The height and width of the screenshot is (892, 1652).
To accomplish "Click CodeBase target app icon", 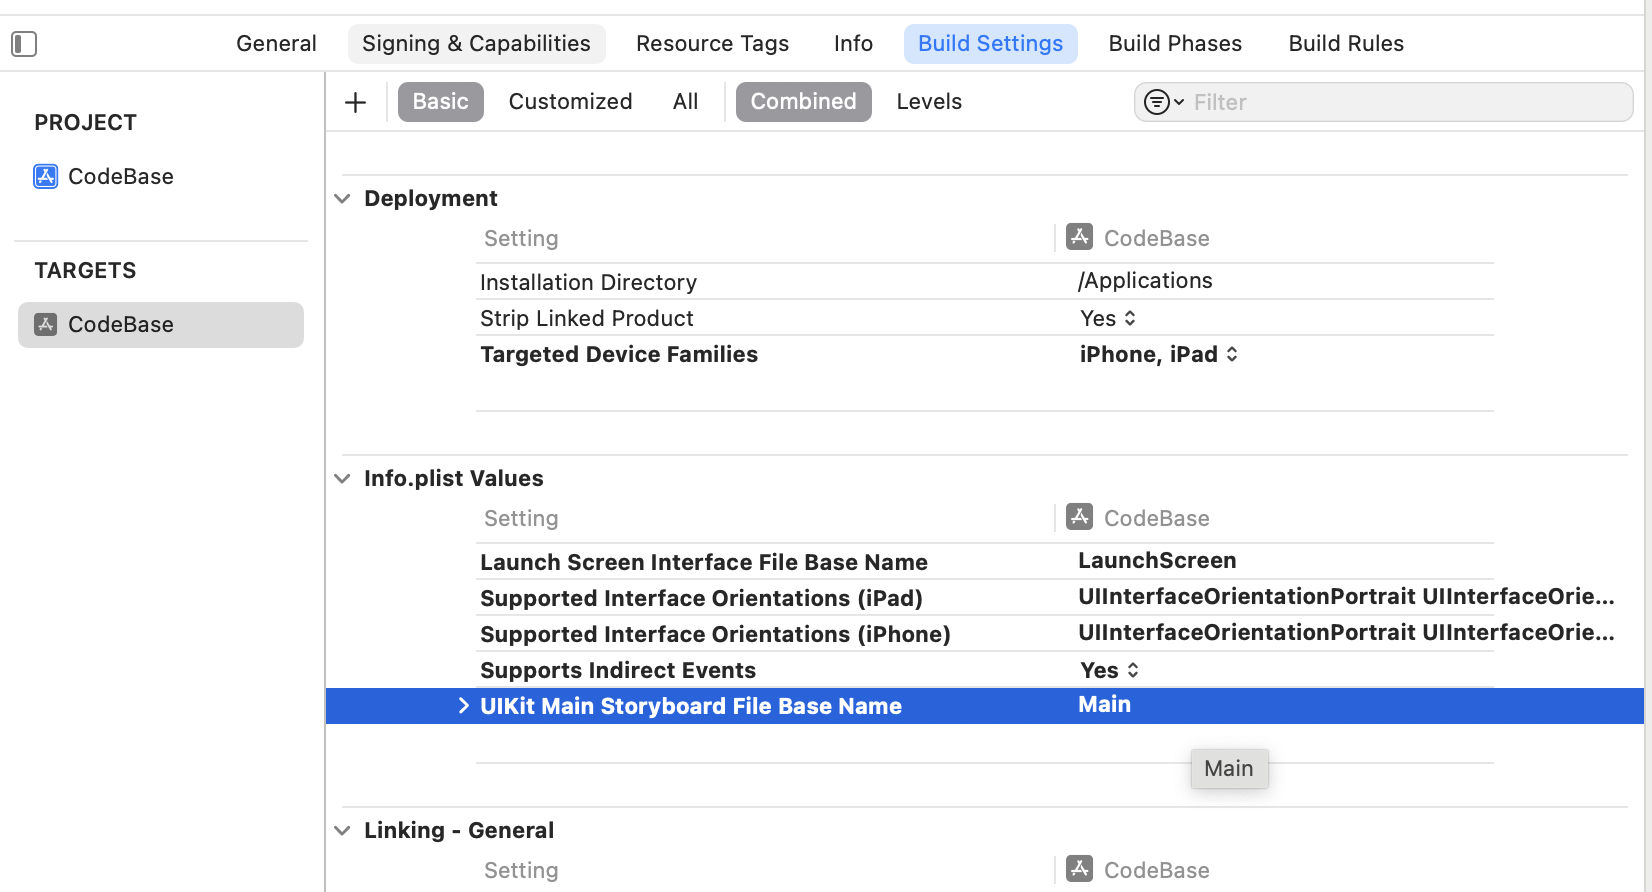I will click(46, 325).
